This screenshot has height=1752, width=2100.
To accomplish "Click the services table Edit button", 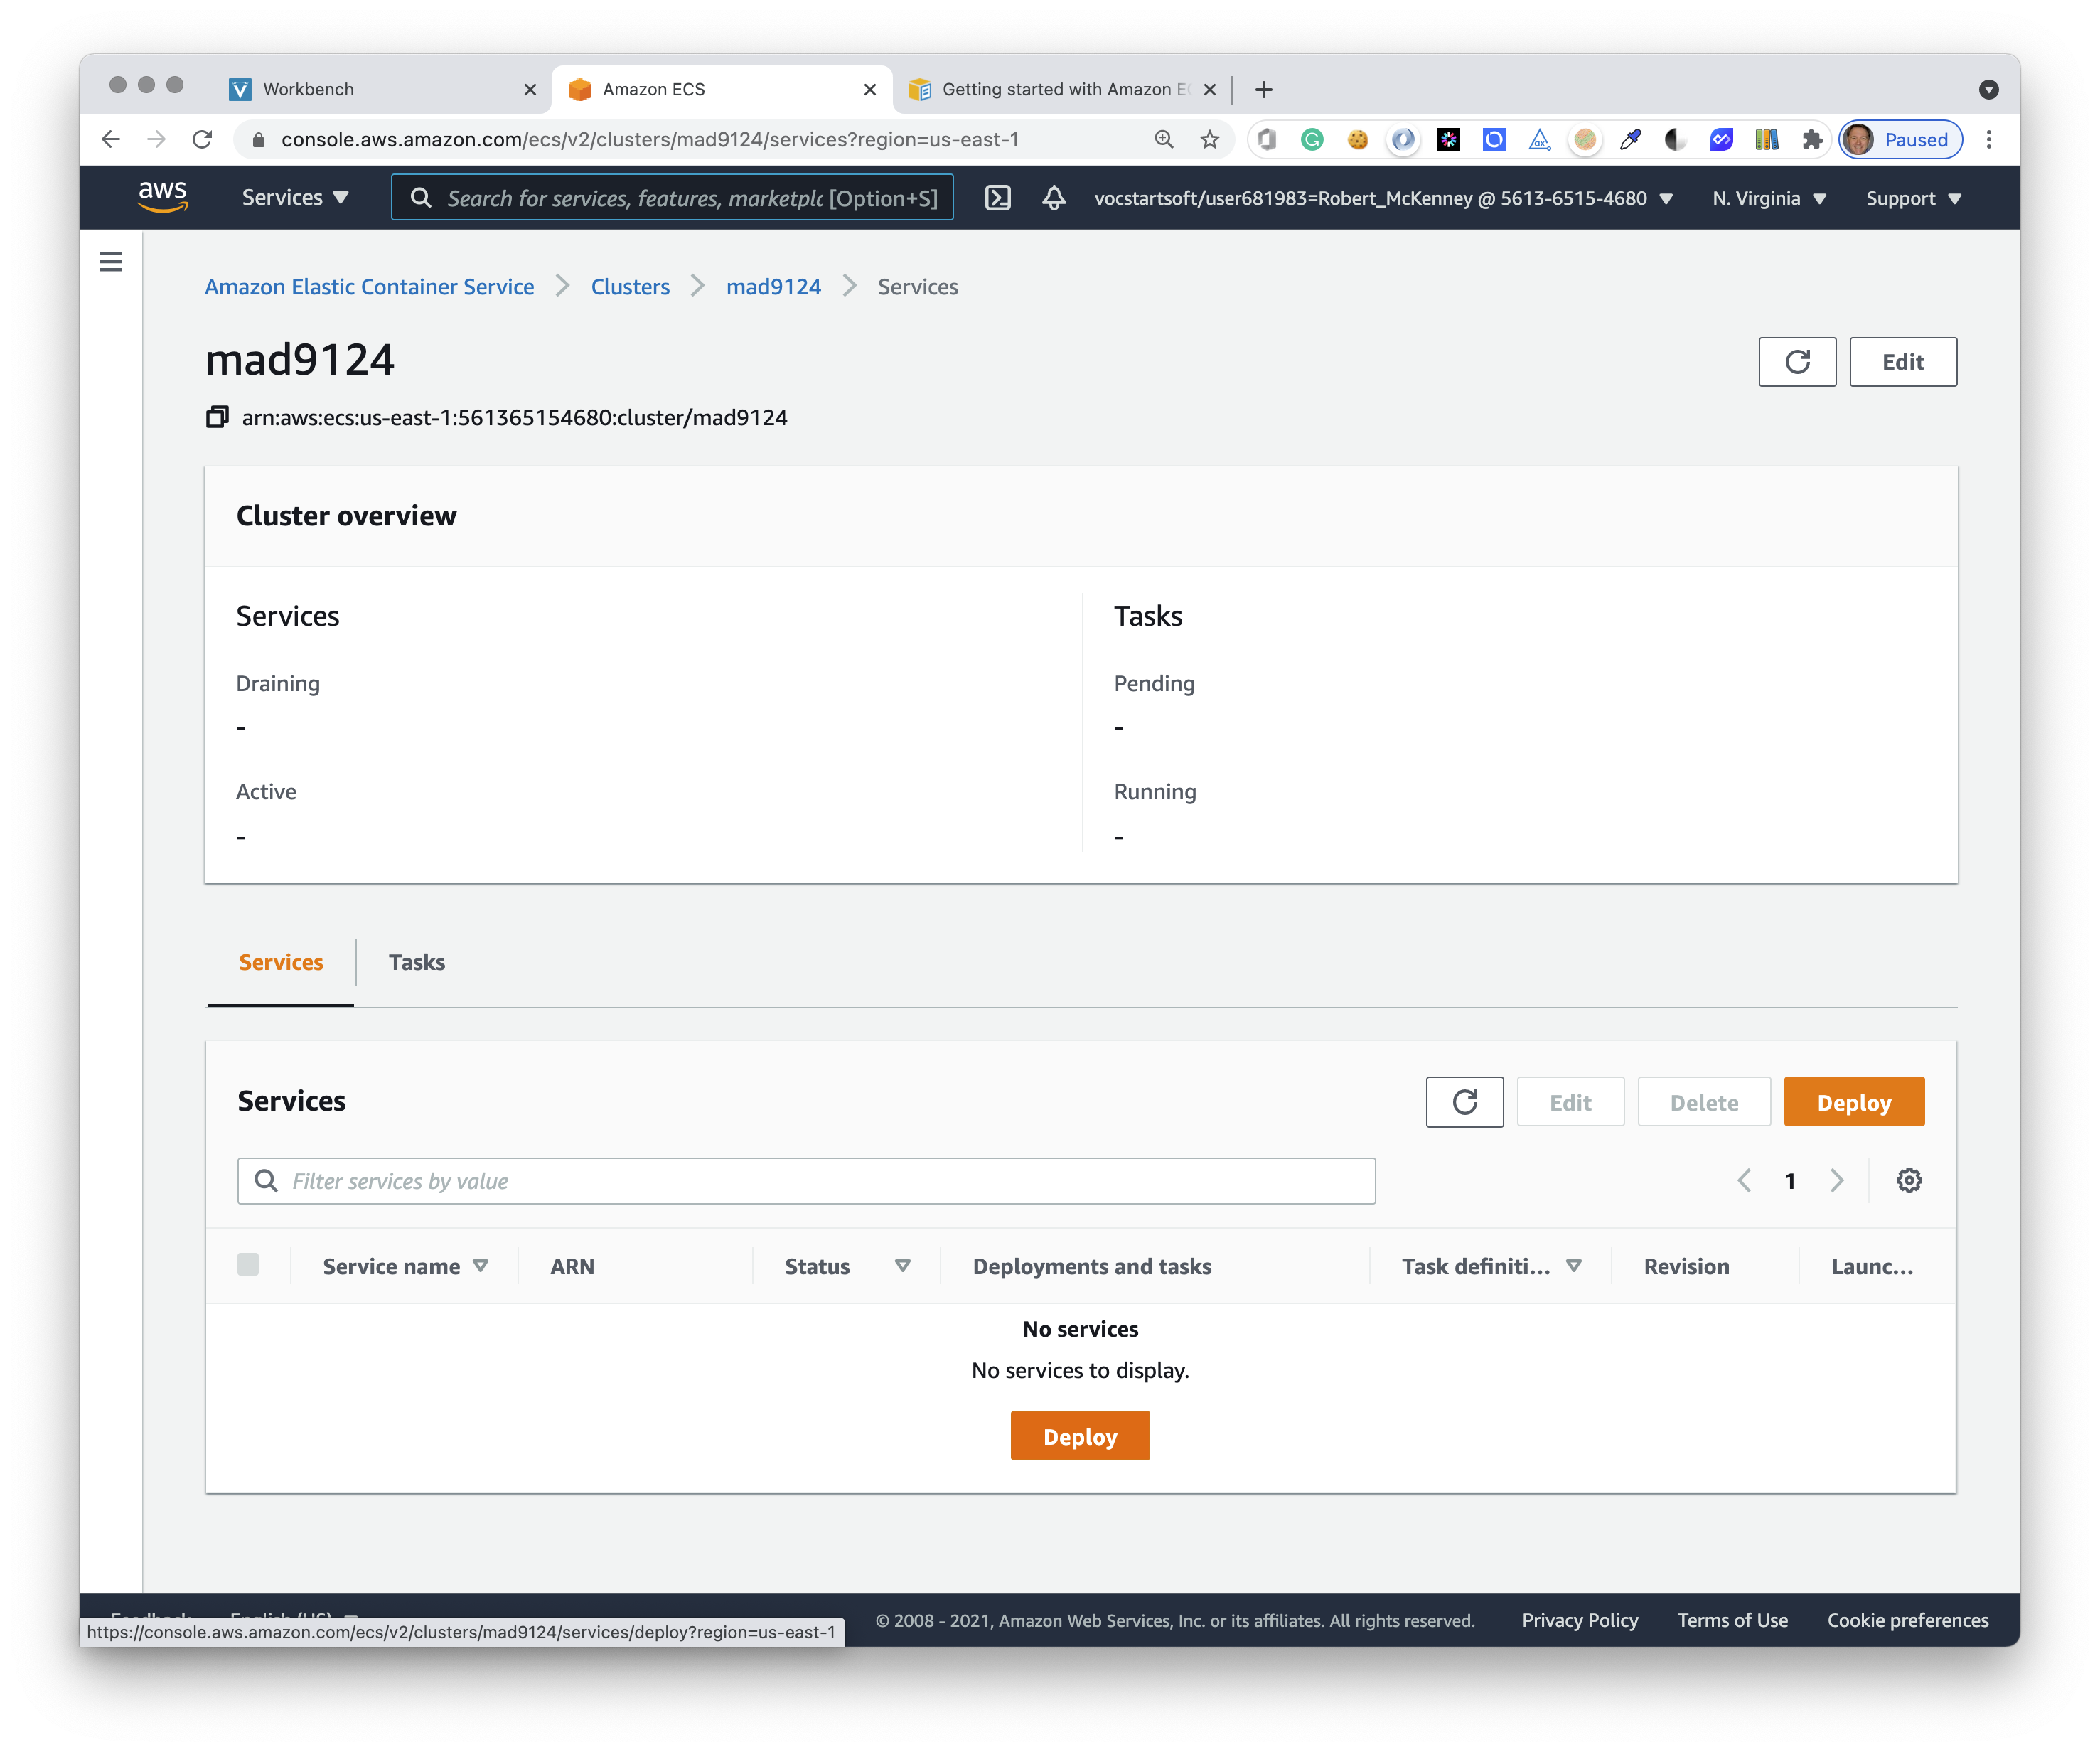I will (1570, 1102).
